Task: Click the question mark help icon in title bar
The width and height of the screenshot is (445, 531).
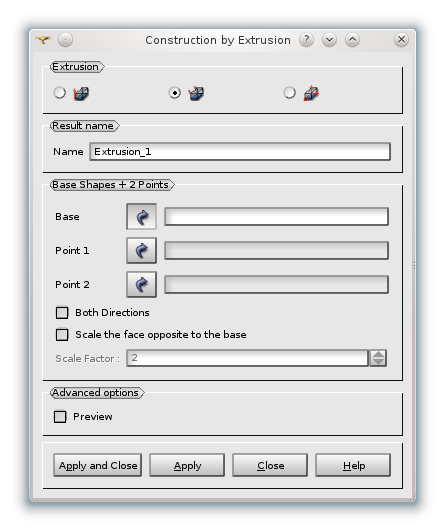Action: click(306, 40)
